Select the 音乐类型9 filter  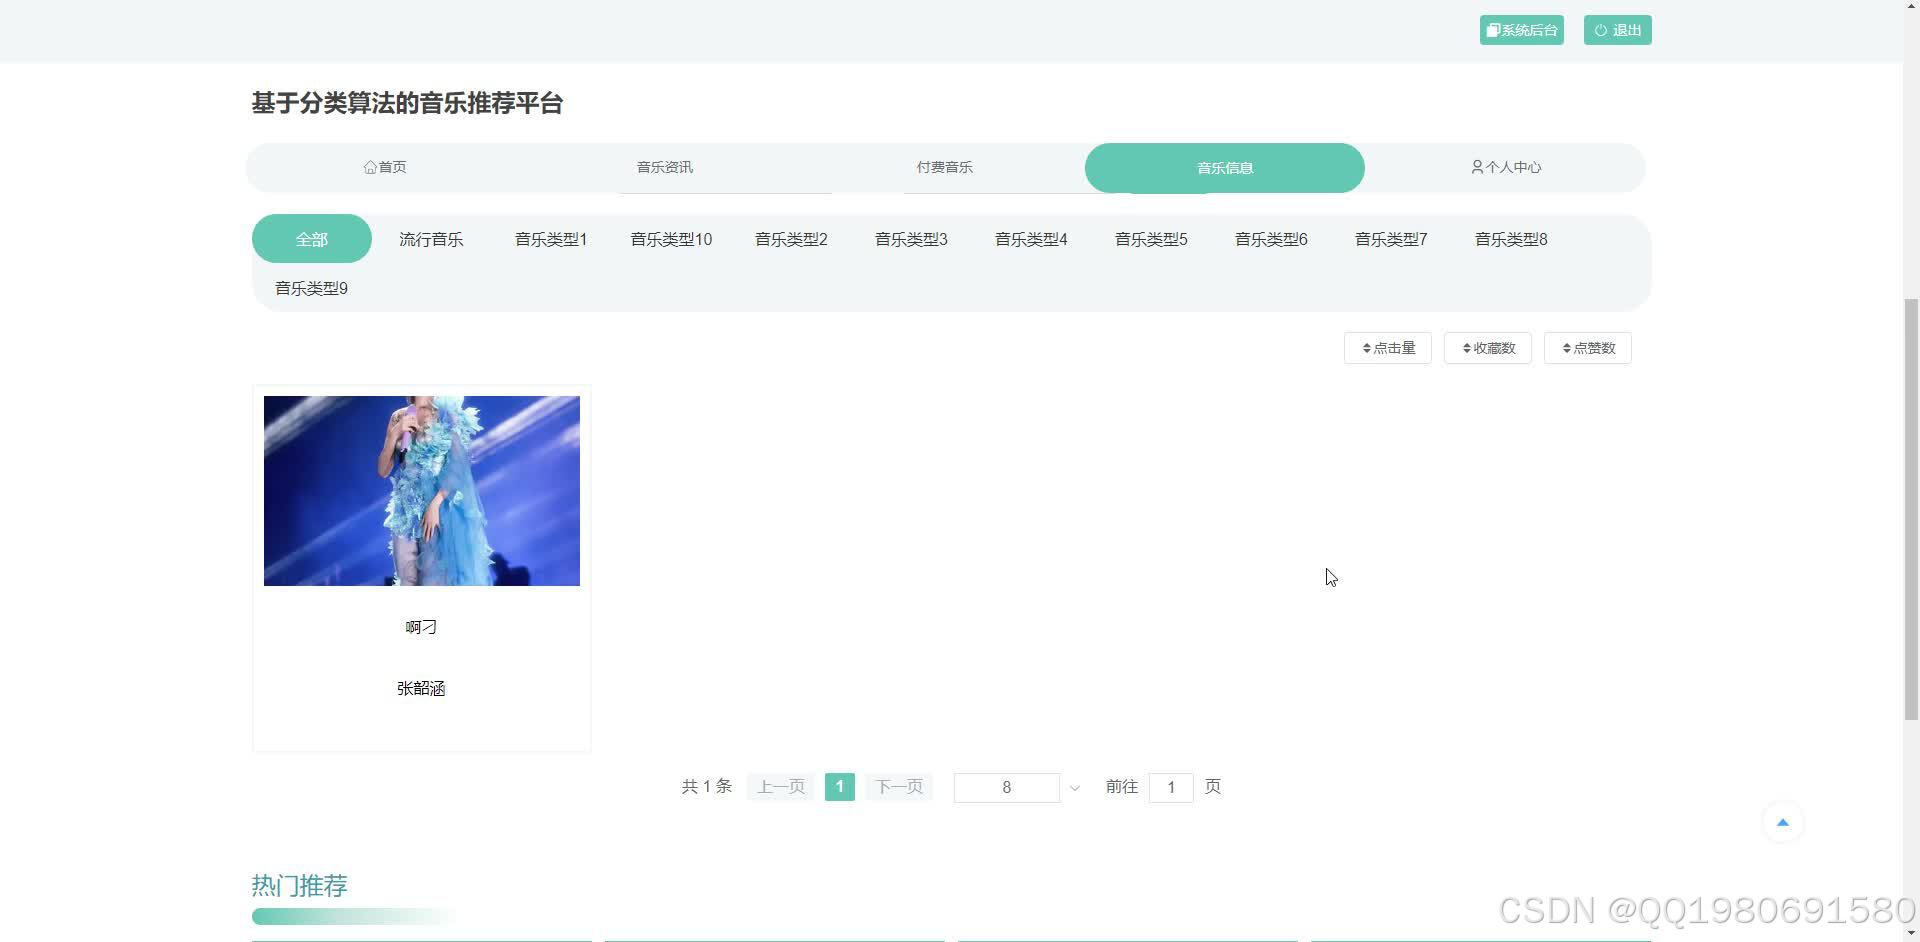pos(310,288)
